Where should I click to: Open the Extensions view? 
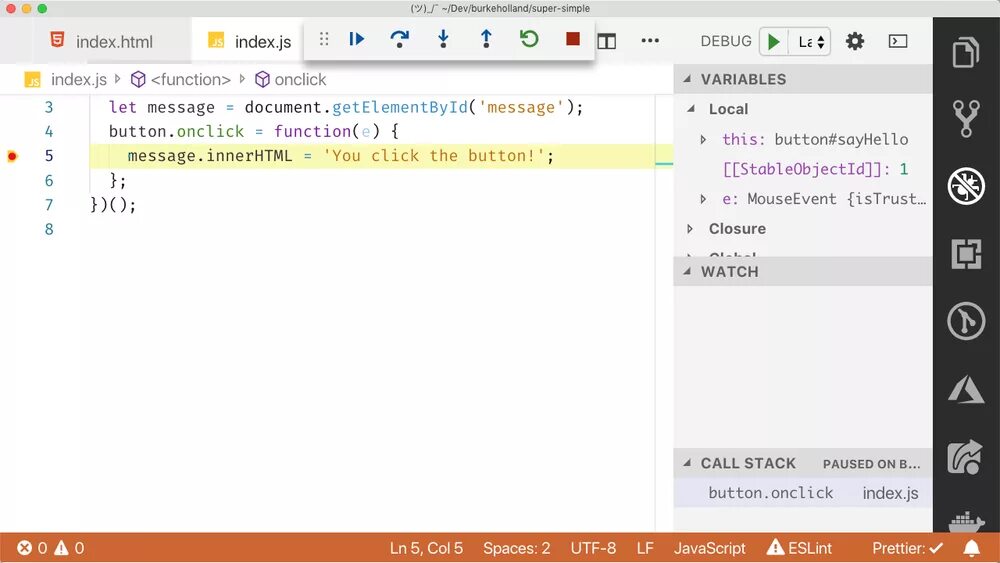click(x=966, y=254)
